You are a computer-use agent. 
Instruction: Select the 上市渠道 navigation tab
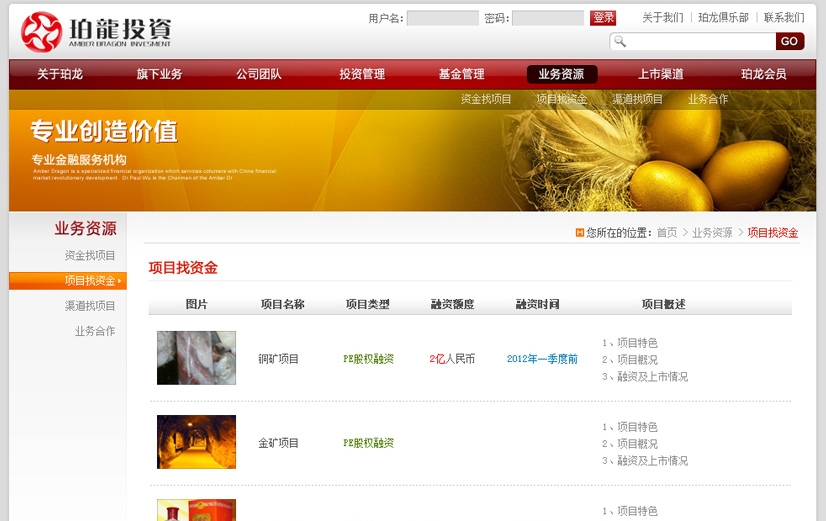(x=661, y=74)
